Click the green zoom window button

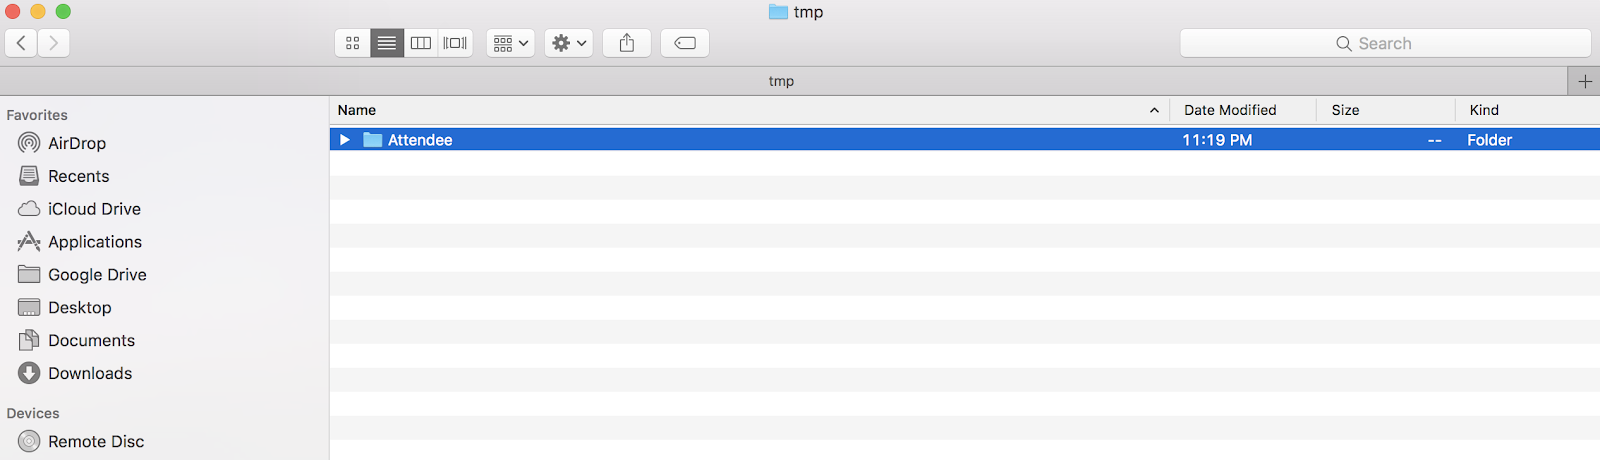point(63,11)
